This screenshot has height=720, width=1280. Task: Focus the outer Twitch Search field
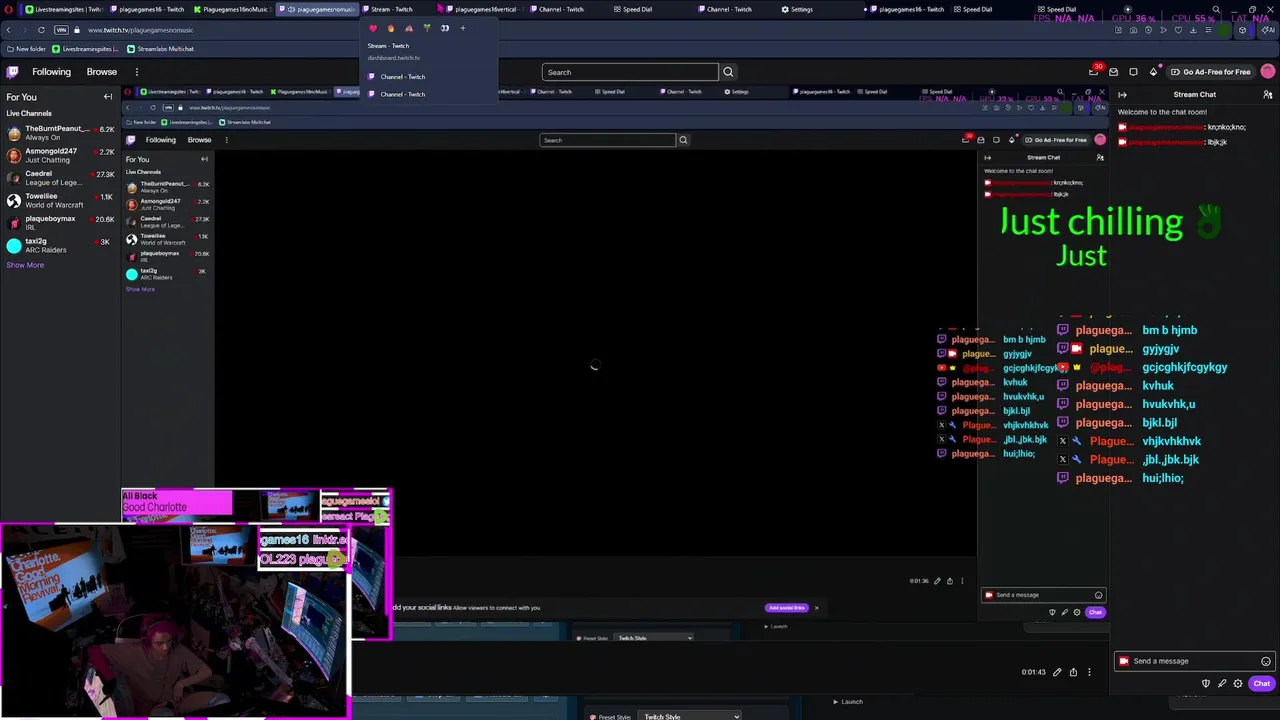click(630, 72)
